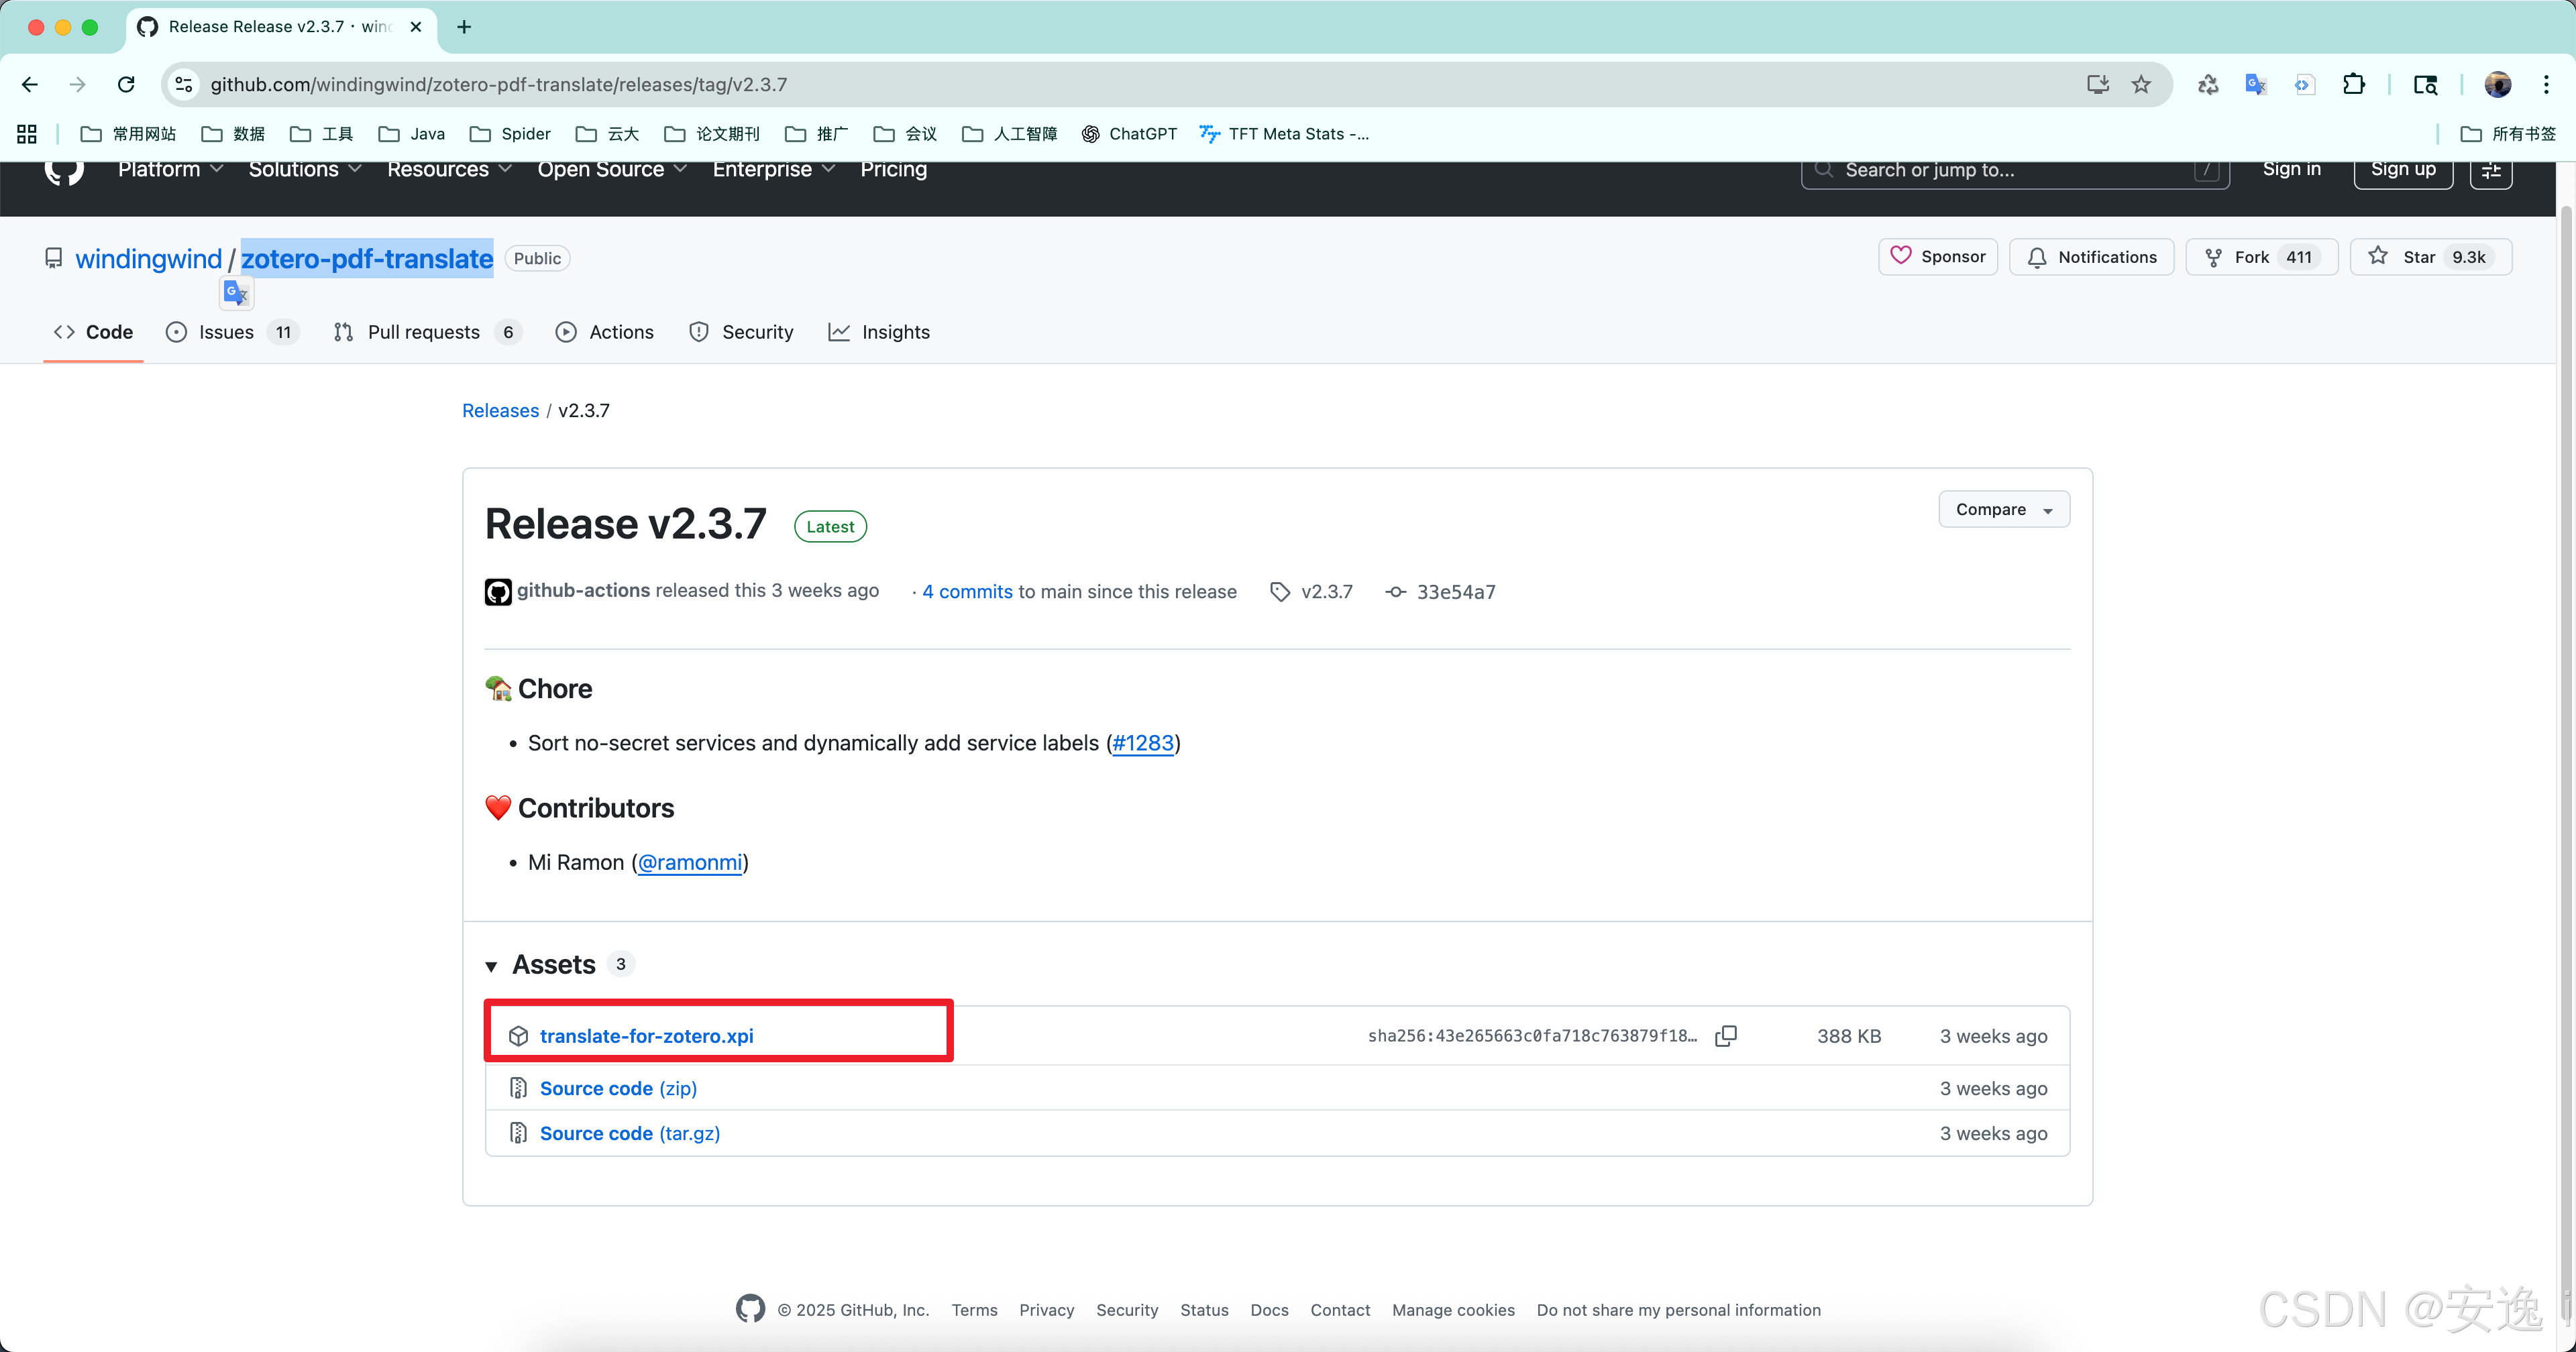
Task: Reload the page with the refresh icon
Action: point(126,85)
